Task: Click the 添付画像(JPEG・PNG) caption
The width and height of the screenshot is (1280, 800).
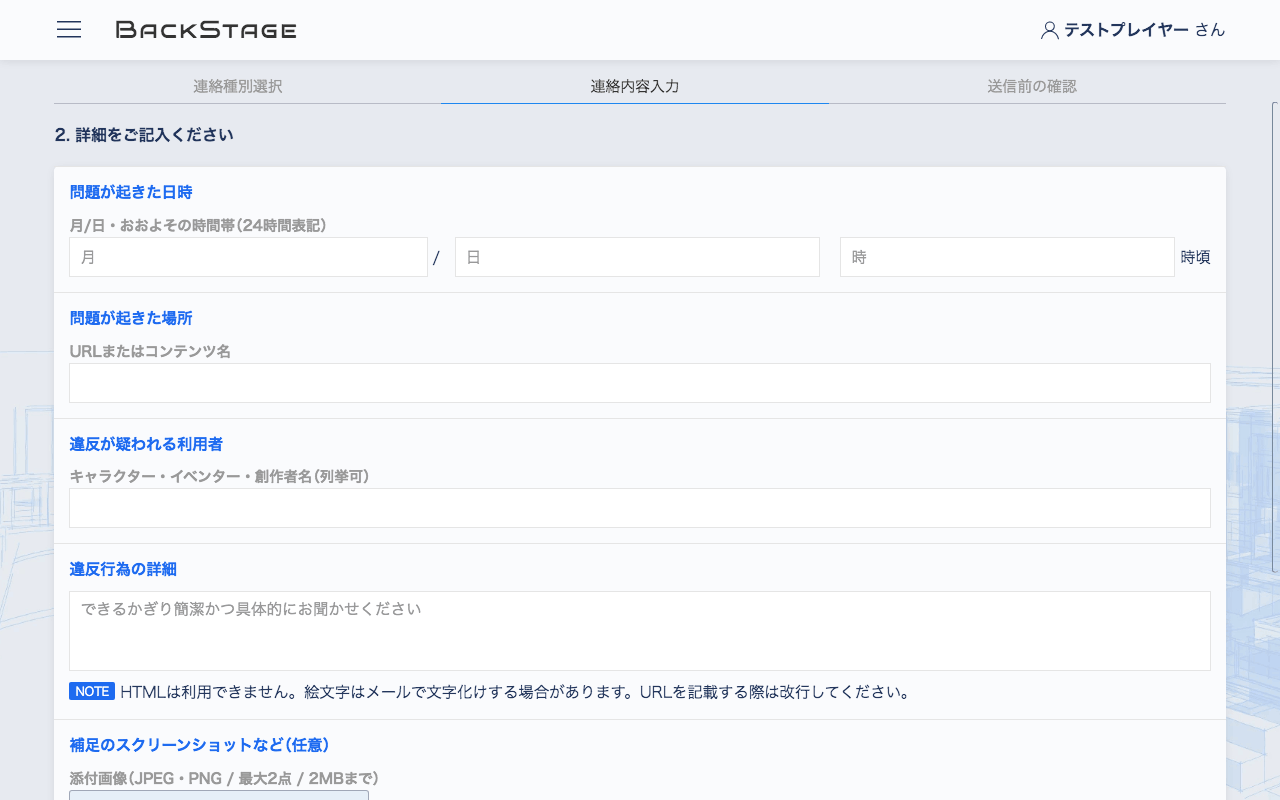Action: click(x=224, y=778)
